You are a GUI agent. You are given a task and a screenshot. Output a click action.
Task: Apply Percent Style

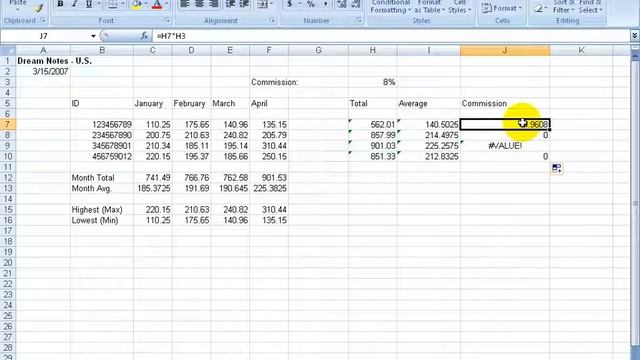pyautogui.click(x=311, y=4)
